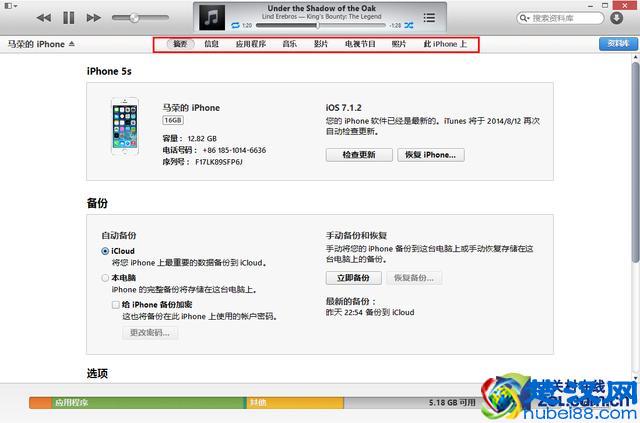Open the 影片 tab
Screen dimensions: 640x423
[x=321, y=44]
